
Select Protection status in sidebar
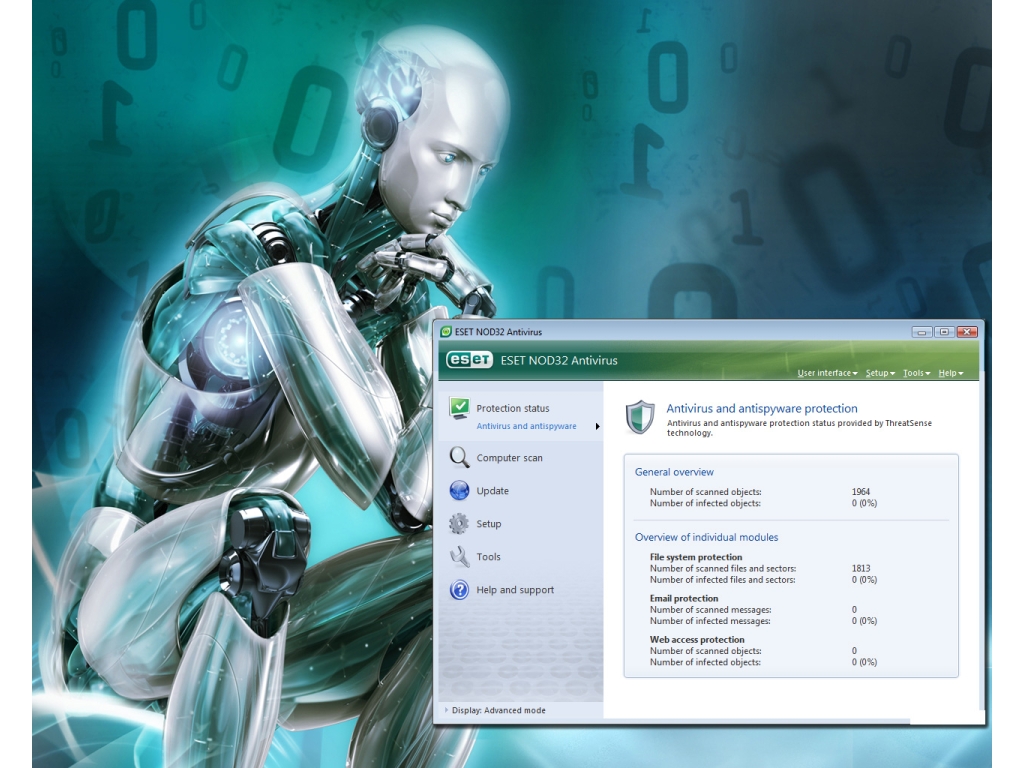[513, 408]
